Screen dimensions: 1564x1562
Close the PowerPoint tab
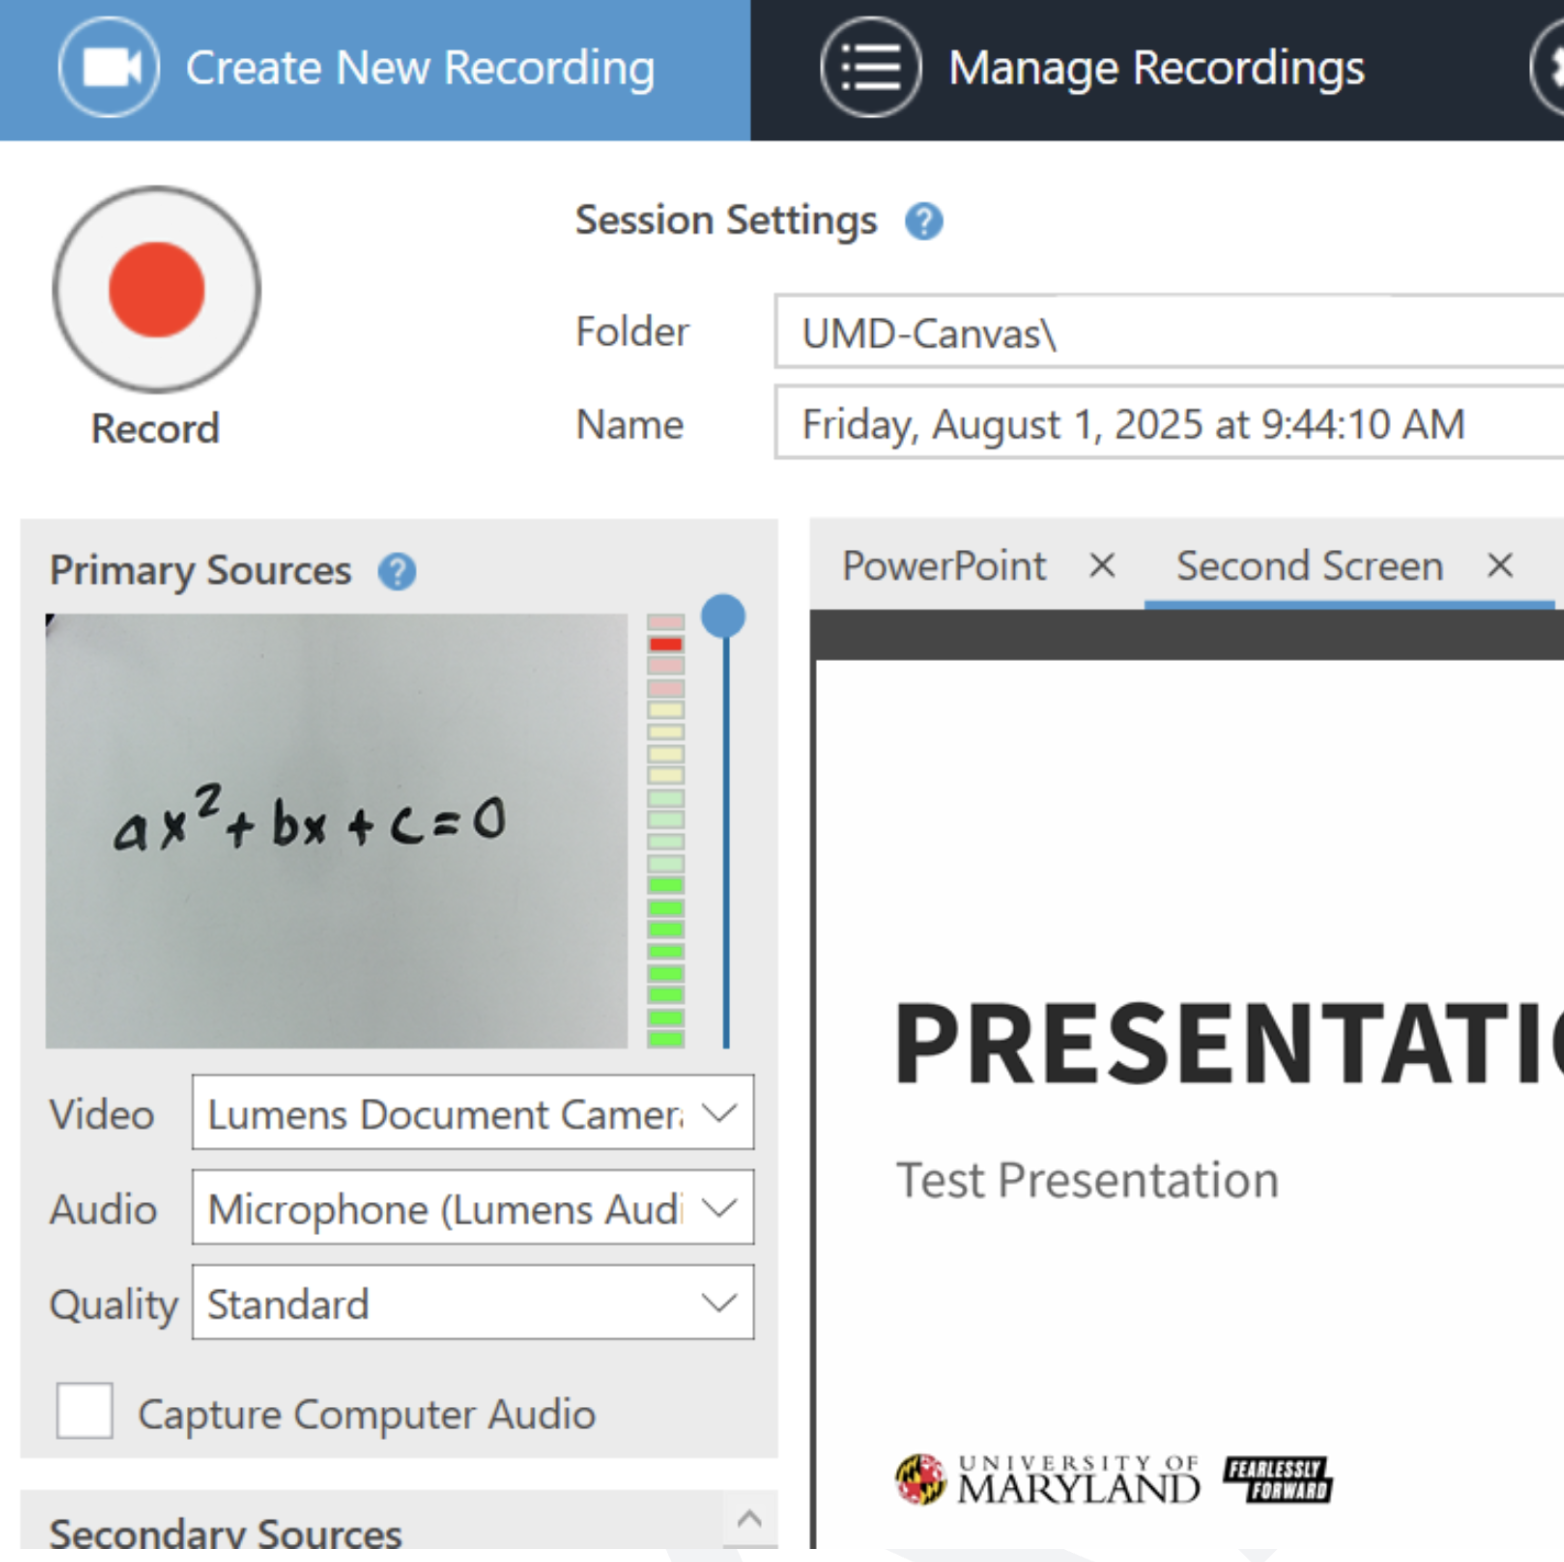(1102, 566)
